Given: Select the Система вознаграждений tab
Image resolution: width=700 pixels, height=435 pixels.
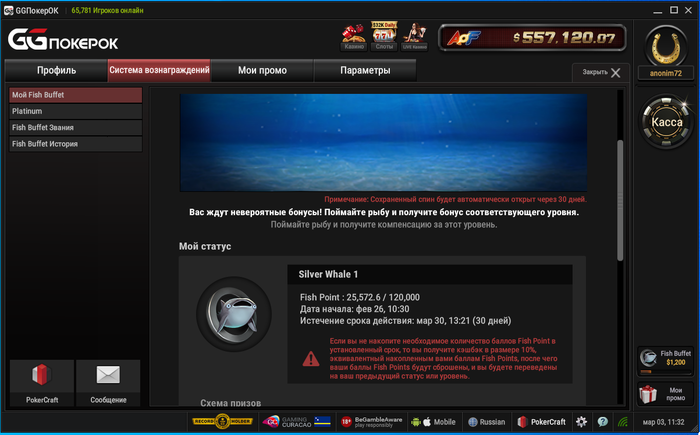Looking at the screenshot, I should coord(159,70).
